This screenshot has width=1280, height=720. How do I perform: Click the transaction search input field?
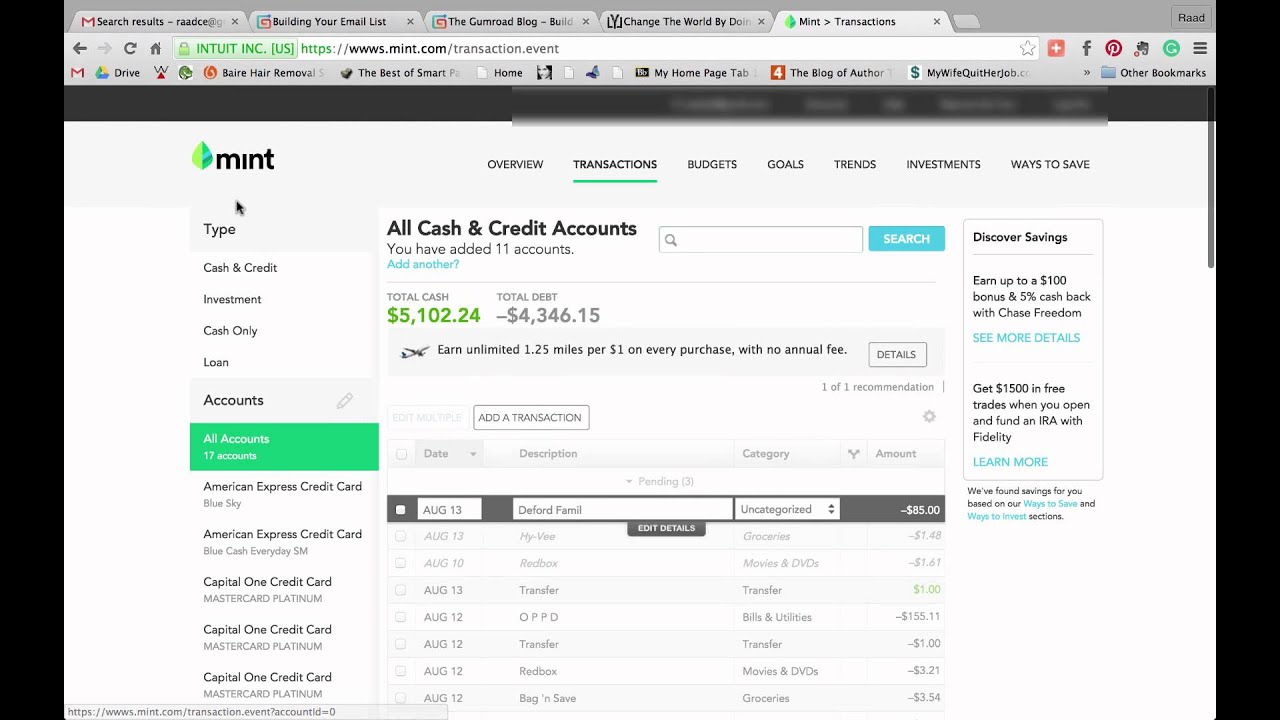coord(760,239)
